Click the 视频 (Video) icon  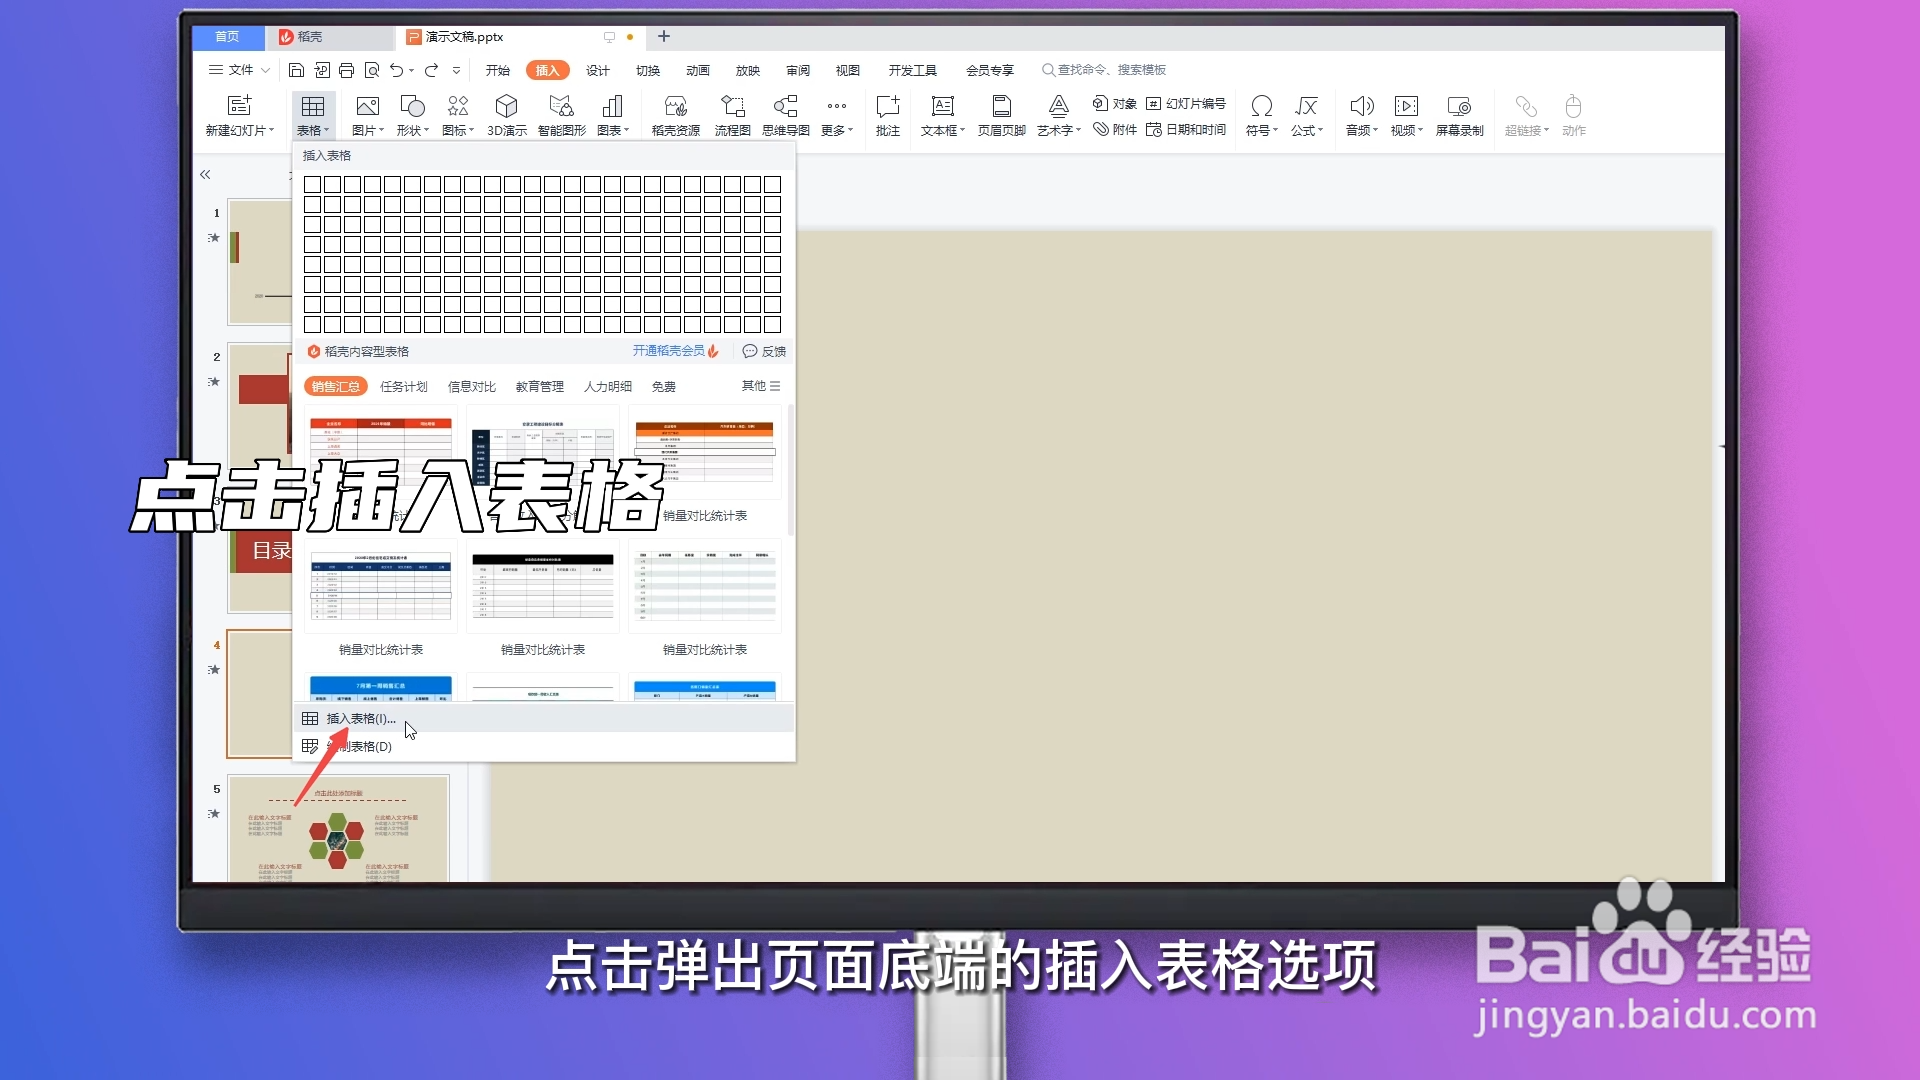(x=1406, y=107)
